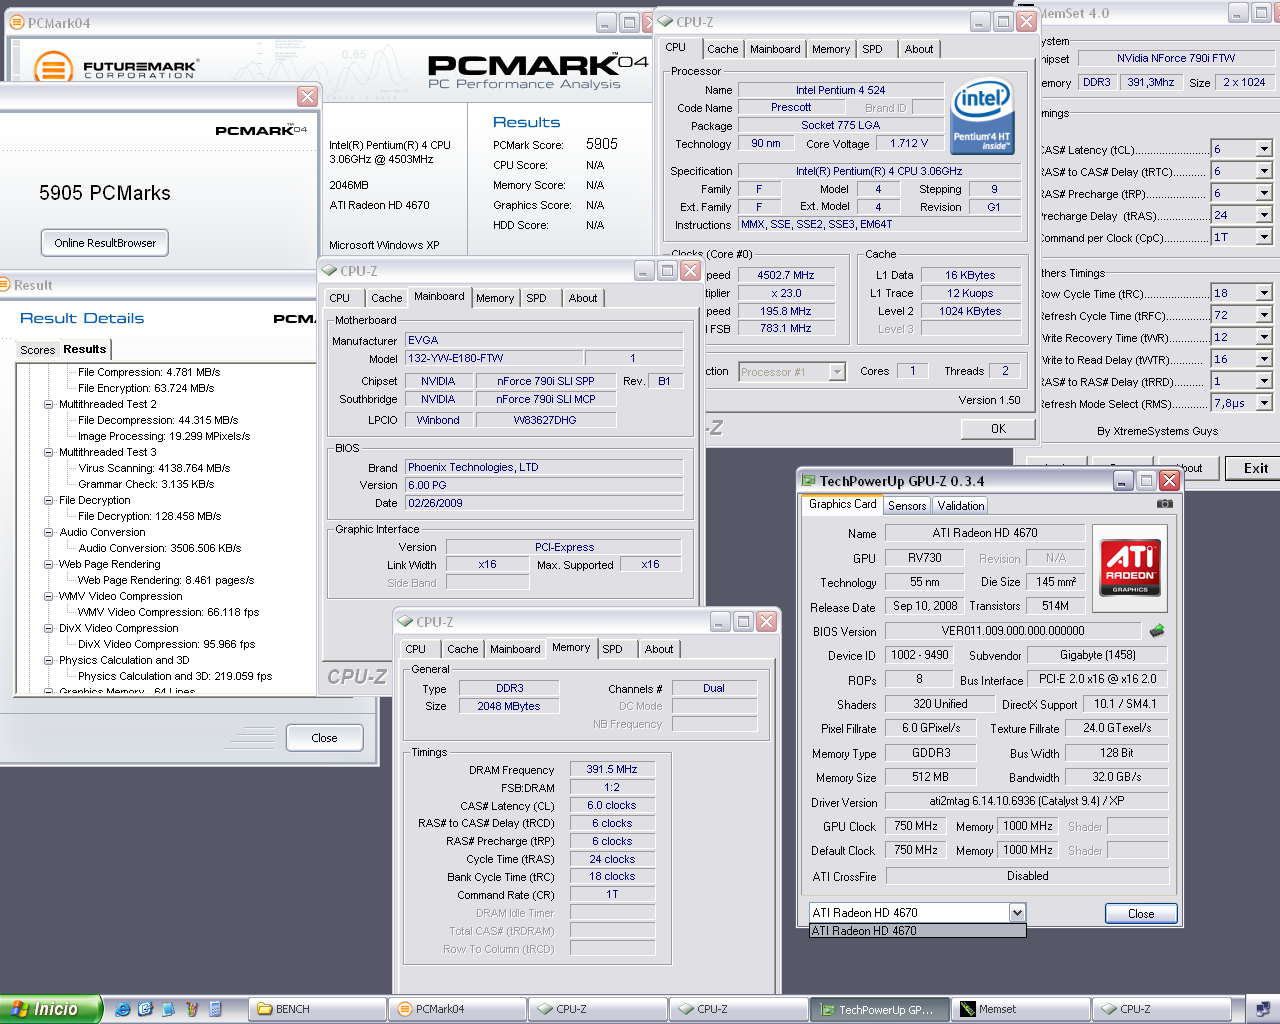Collapse Multithreaded Test 3 tree node
The width and height of the screenshot is (1280, 1024).
coord(48,452)
